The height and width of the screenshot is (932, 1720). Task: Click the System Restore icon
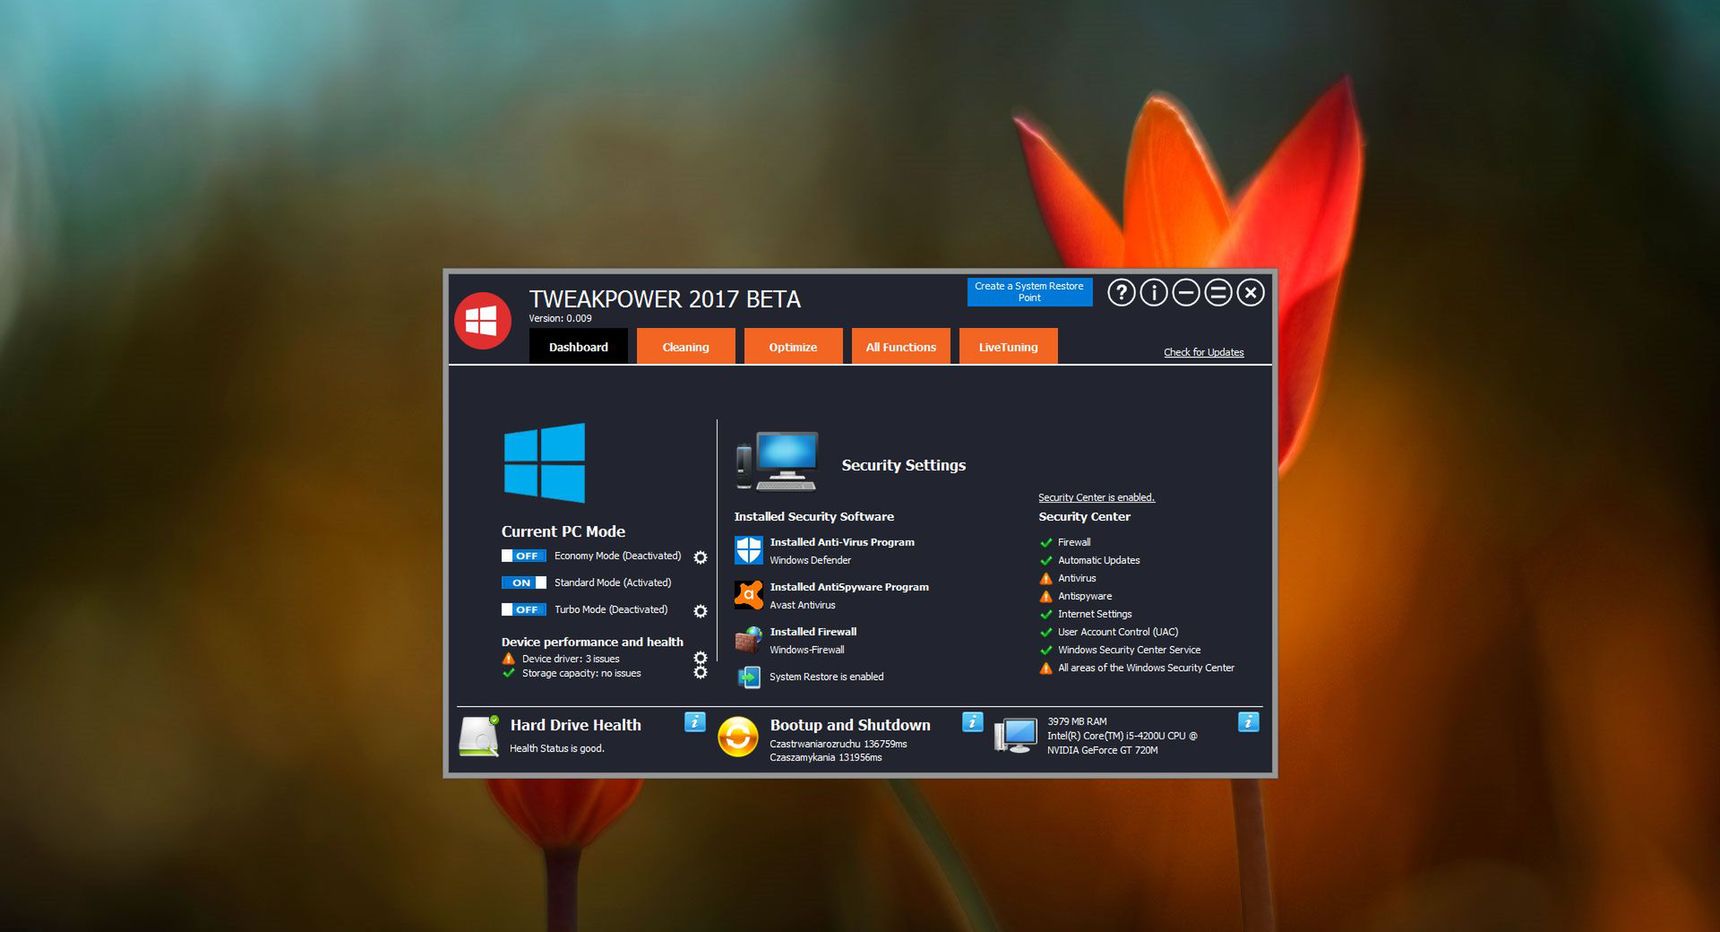[749, 677]
